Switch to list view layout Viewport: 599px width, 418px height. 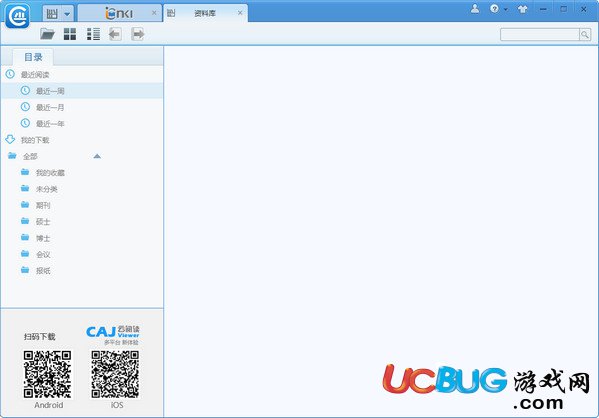93,34
